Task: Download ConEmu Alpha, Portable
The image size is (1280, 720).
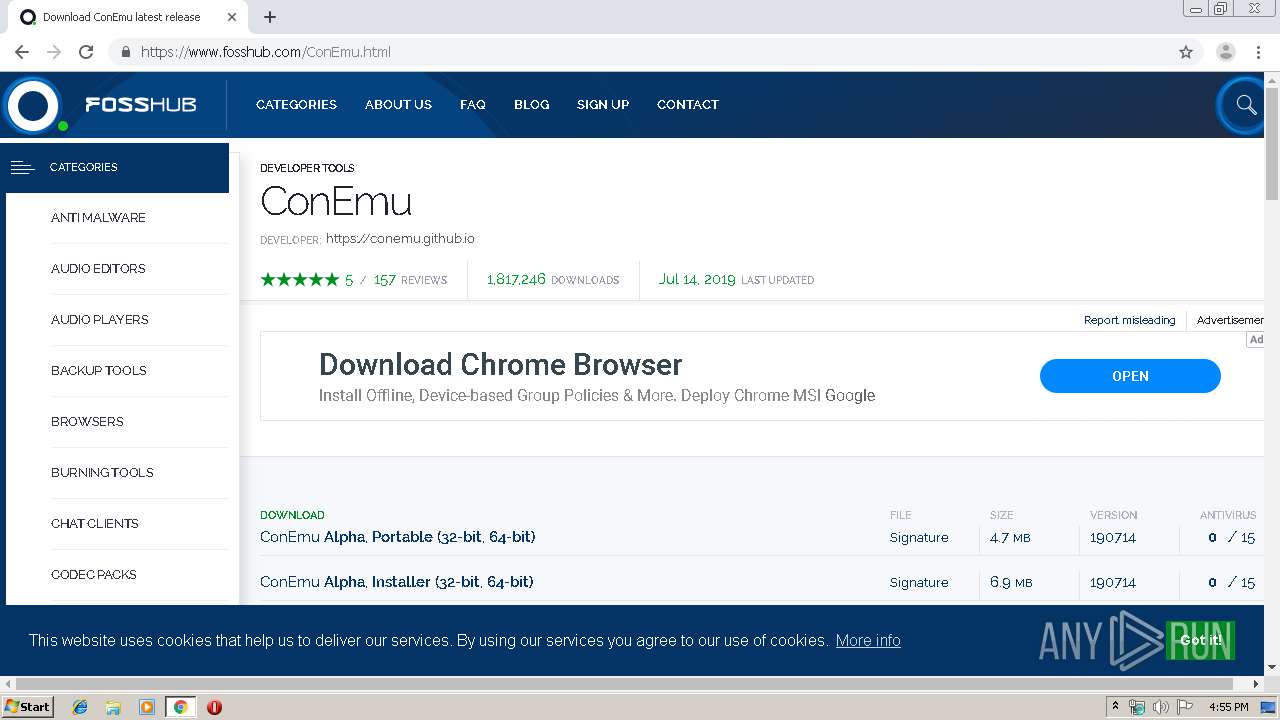Action: [x=397, y=537]
